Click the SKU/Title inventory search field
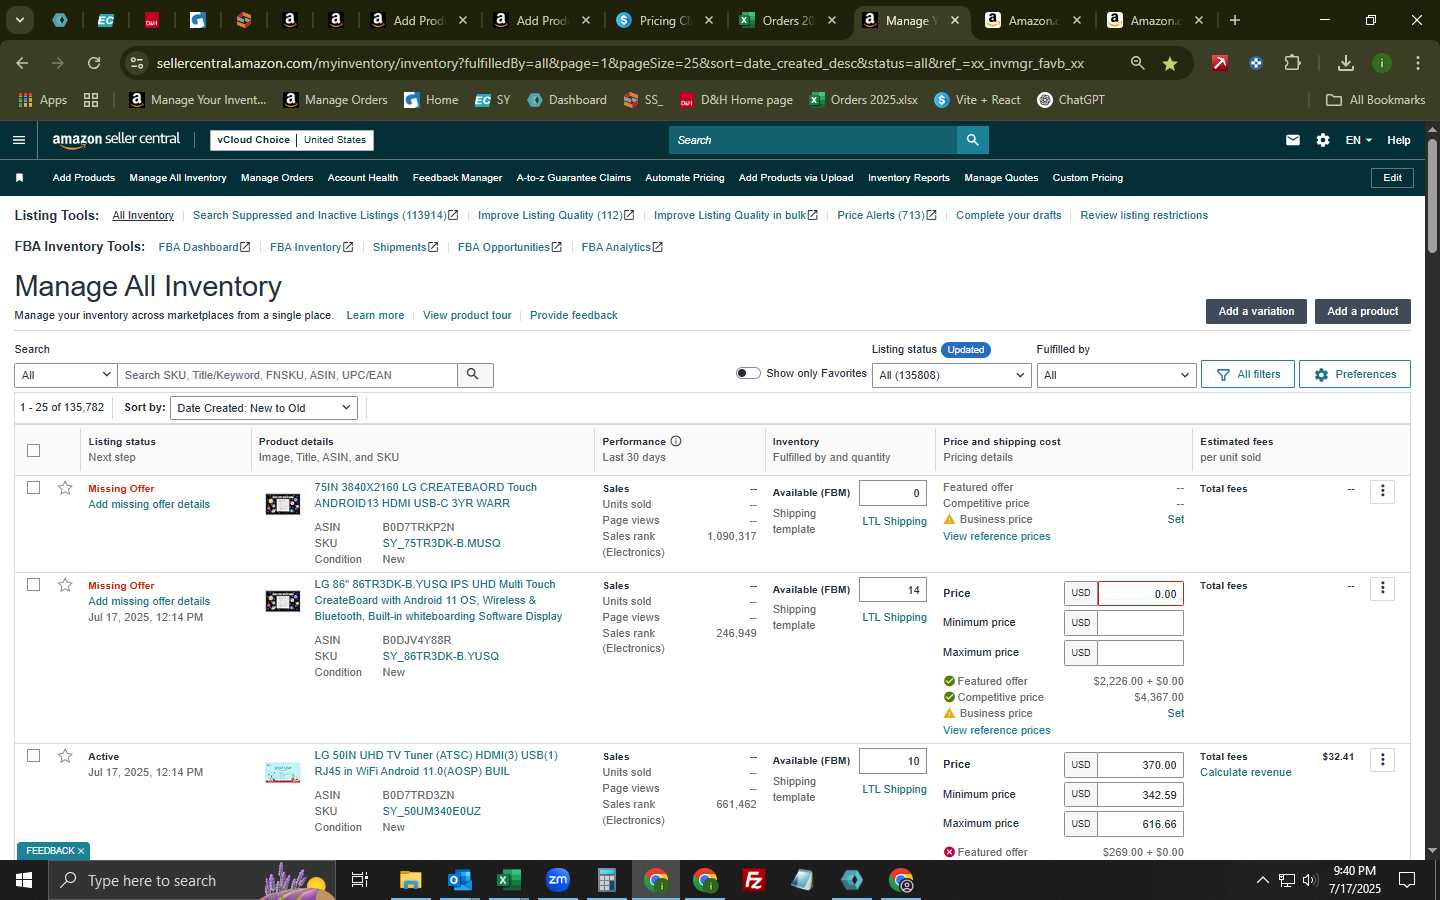Image resolution: width=1440 pixels, height=900 pixels. click(x=288, y=375)
